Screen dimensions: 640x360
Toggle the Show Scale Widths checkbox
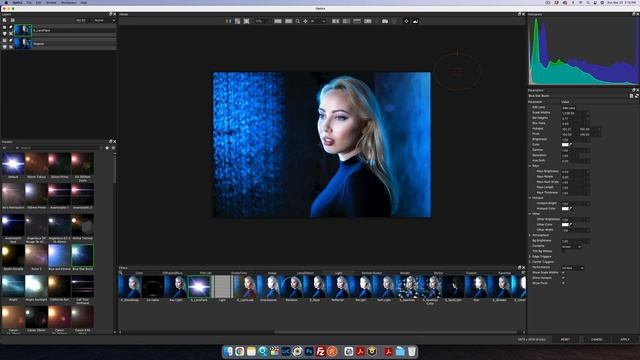[564, 273]
